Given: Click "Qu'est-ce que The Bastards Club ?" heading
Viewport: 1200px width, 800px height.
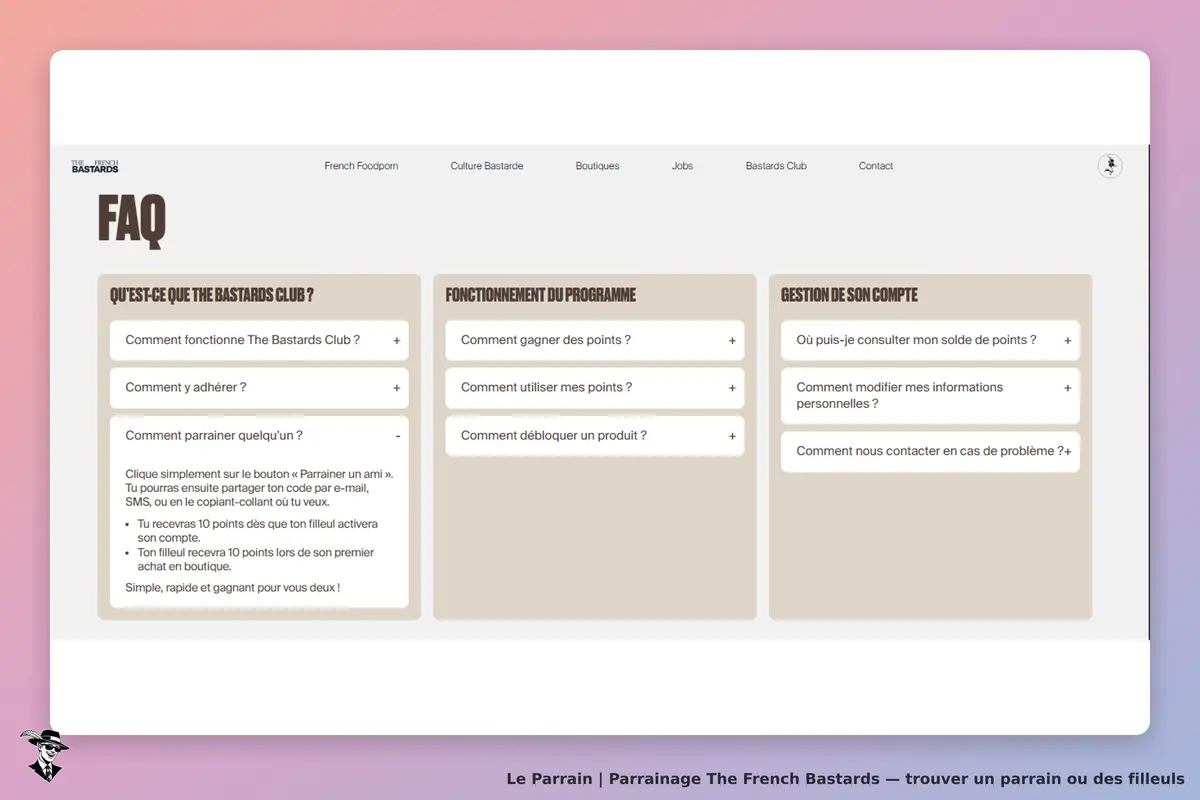Looking at the screenshot, I should [x=212, y=295].
